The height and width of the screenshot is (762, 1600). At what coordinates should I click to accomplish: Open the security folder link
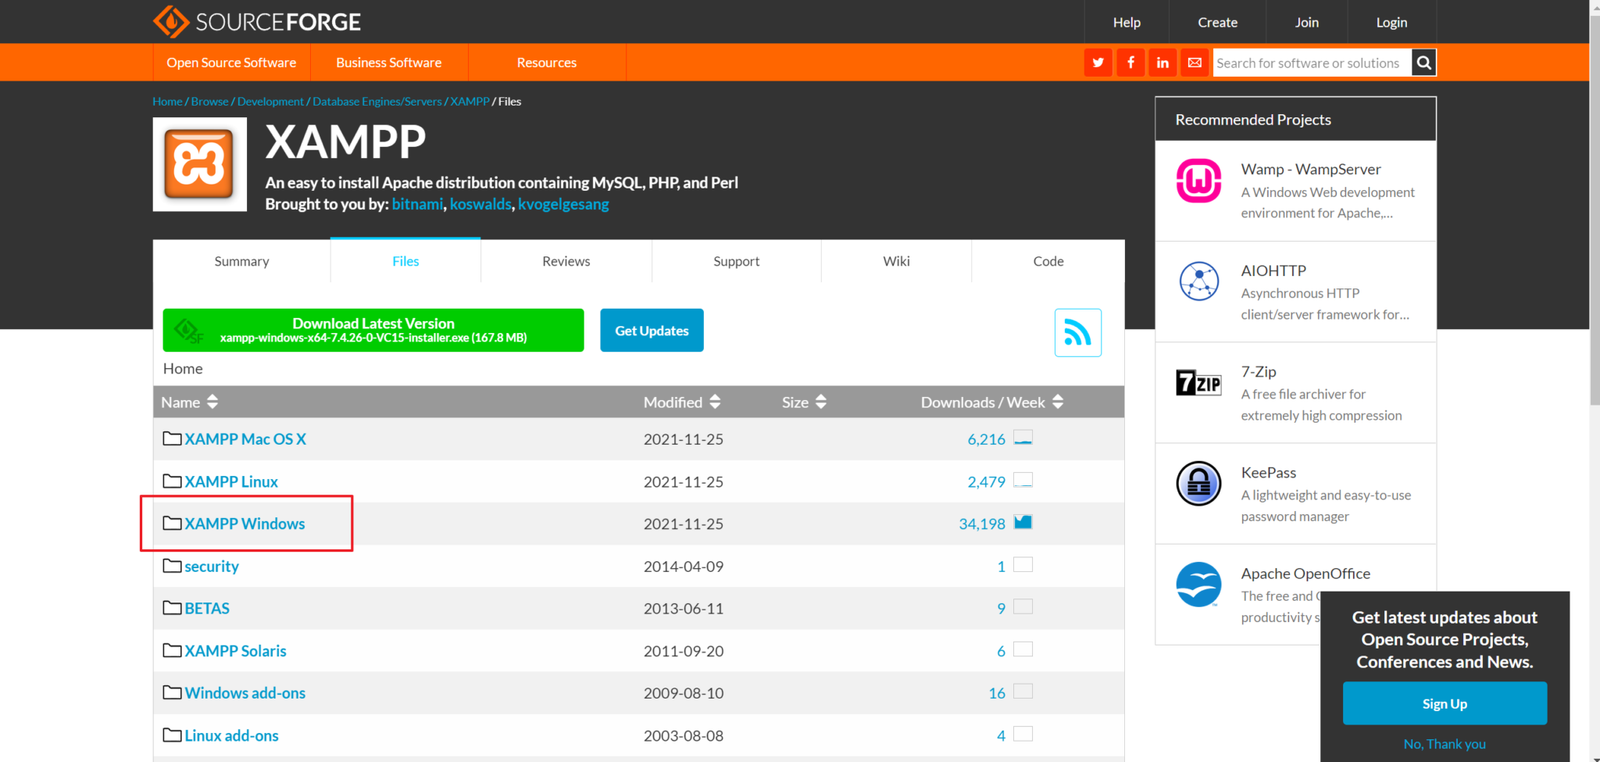coord(212,566)
